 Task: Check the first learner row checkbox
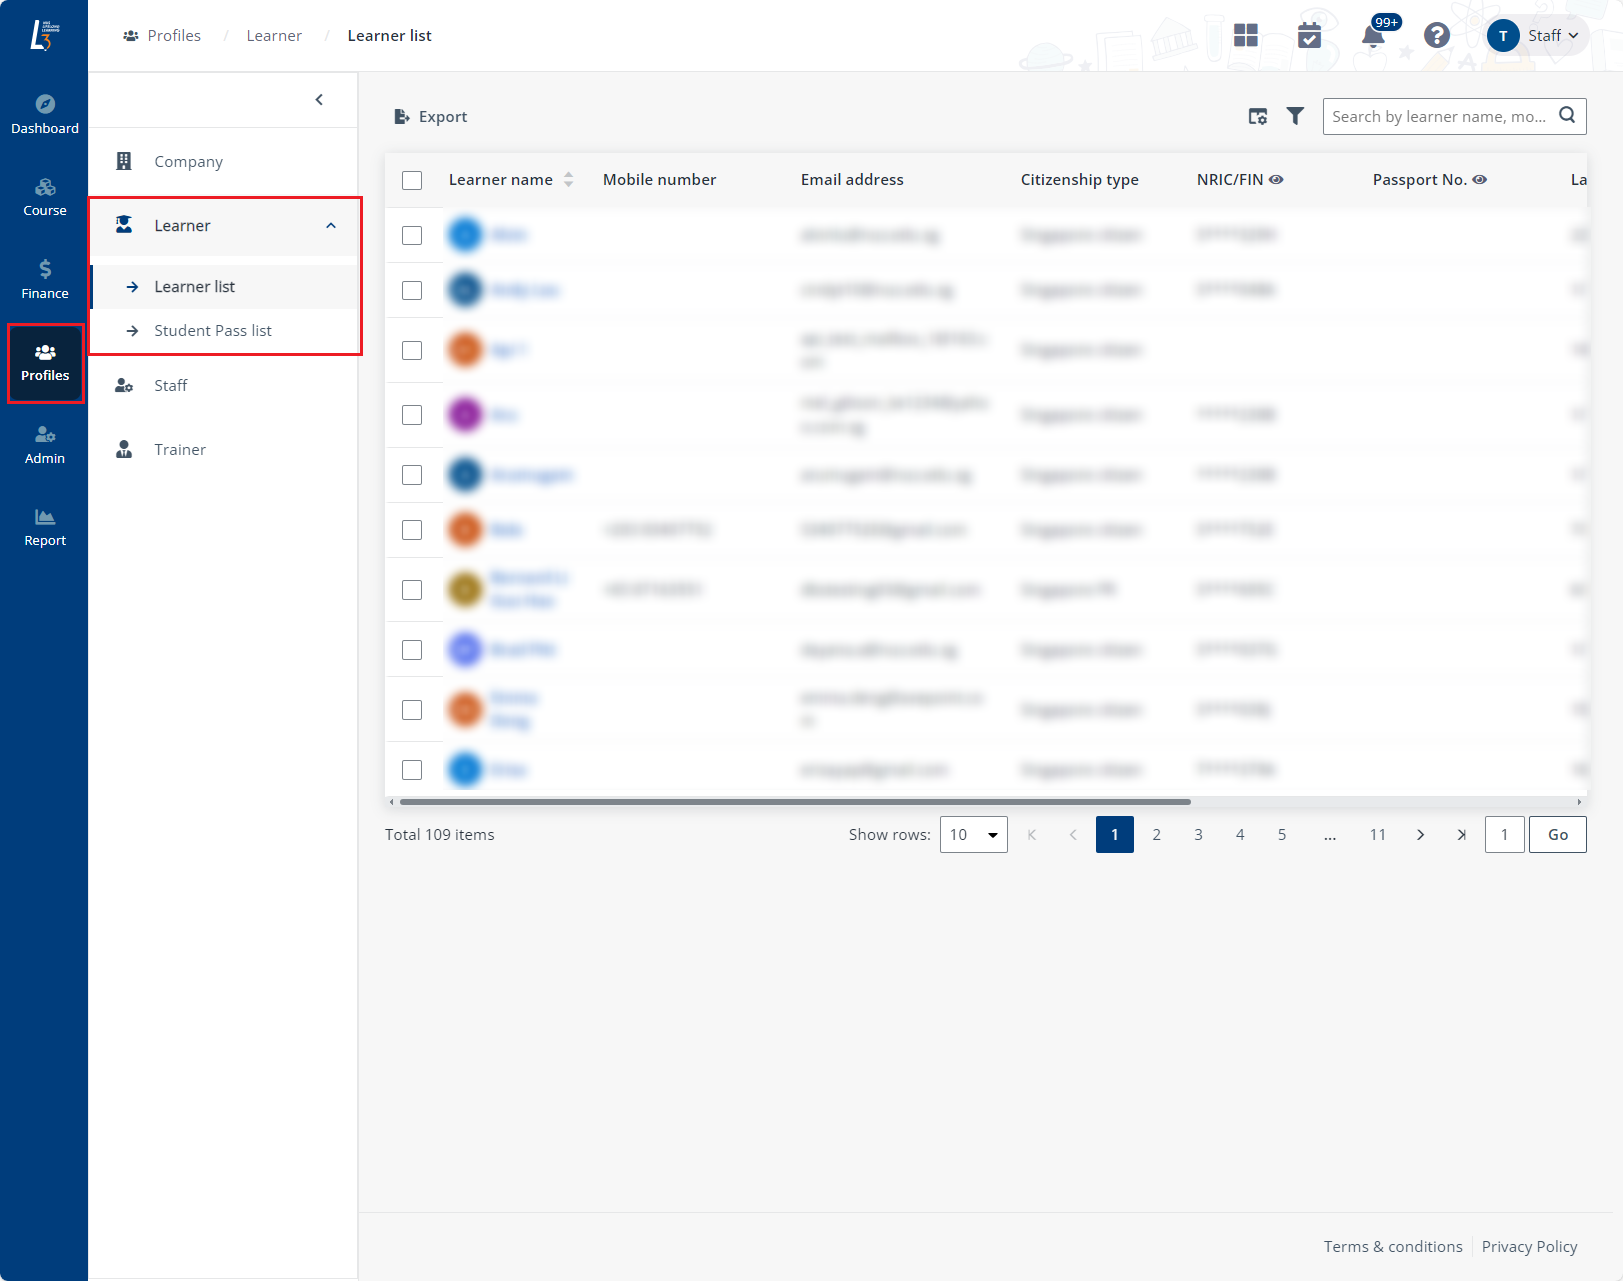[x=412, y=235]
